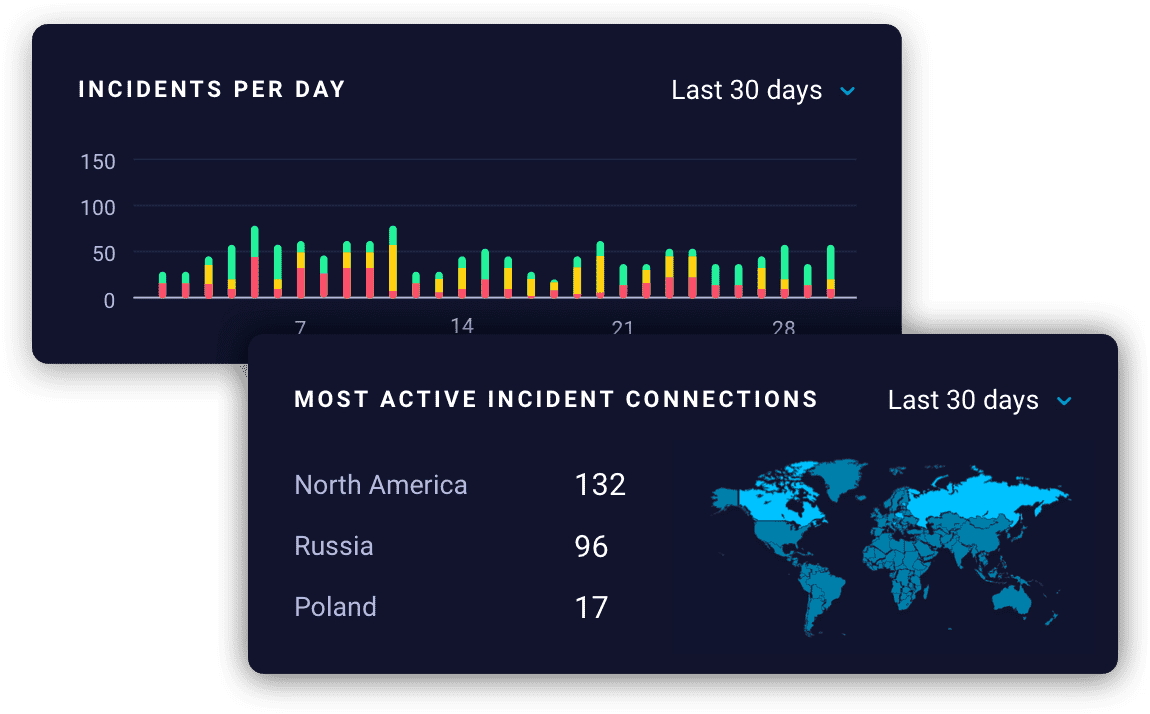1150x714 pixels.
Task: Click the 132 incident count value
Action: click(600, 486)
